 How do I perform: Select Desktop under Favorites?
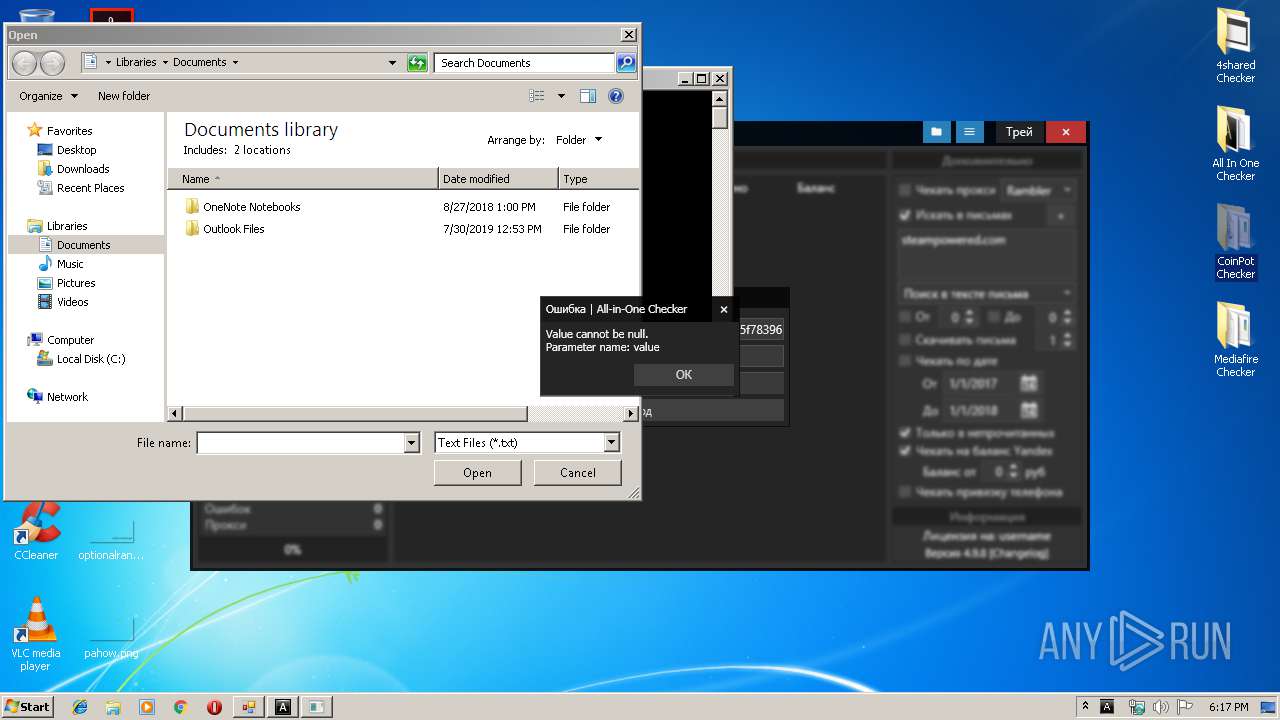77,150
